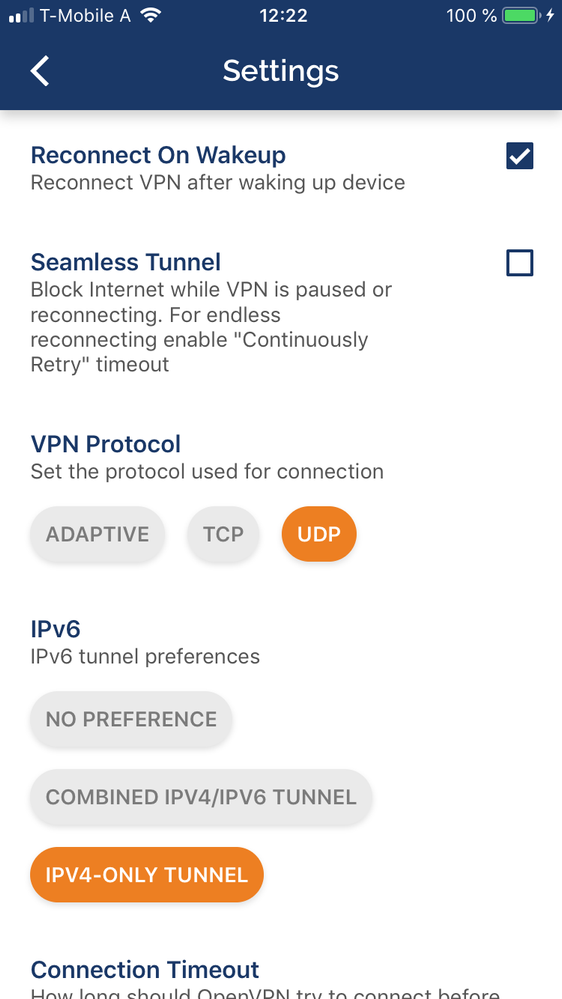The width and height of the screenshot is (562, 999).
Task: Tap the charging bolt icon
Action: [551, 16]
